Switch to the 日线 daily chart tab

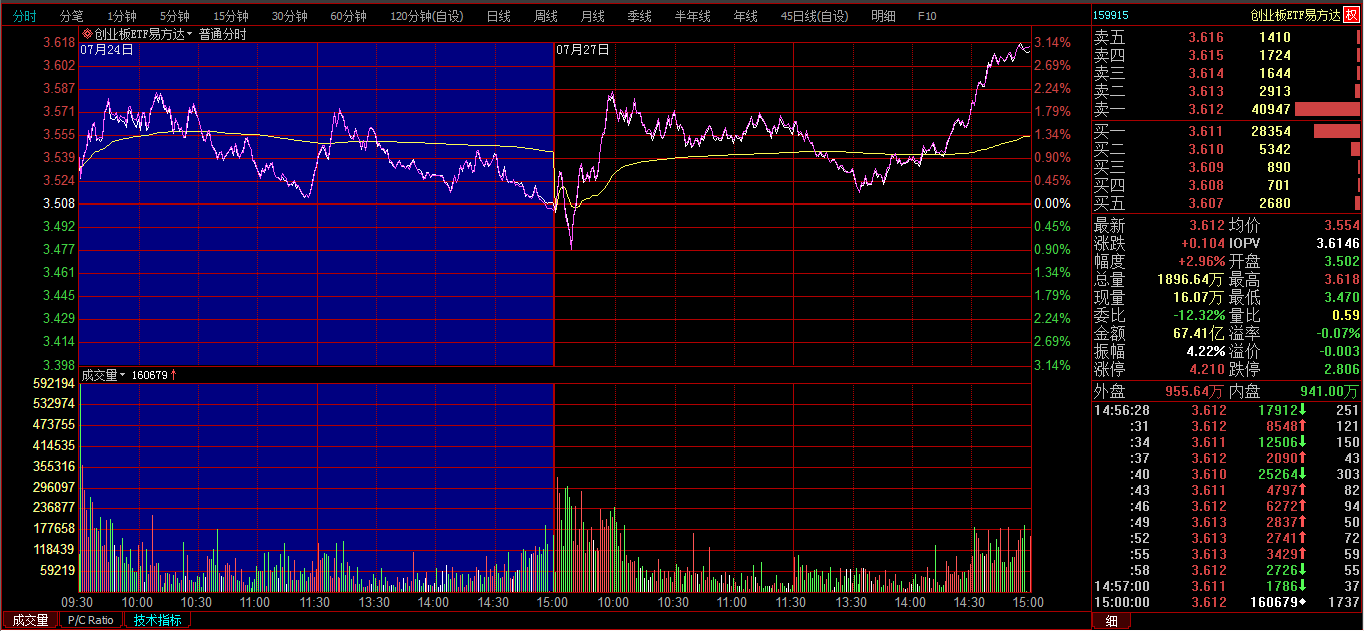pyautogui.click(x=498, y=16)
